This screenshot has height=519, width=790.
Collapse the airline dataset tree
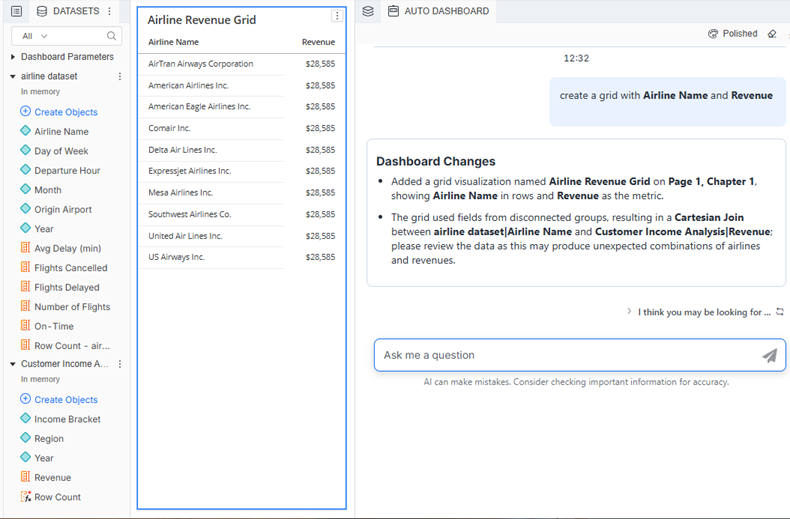pos(13,76)
